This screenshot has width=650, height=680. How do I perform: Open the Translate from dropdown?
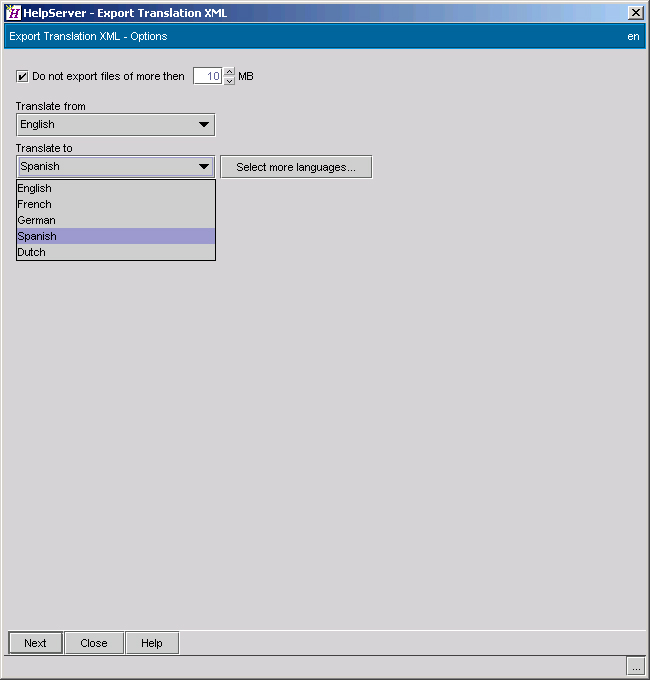point(115,125)
